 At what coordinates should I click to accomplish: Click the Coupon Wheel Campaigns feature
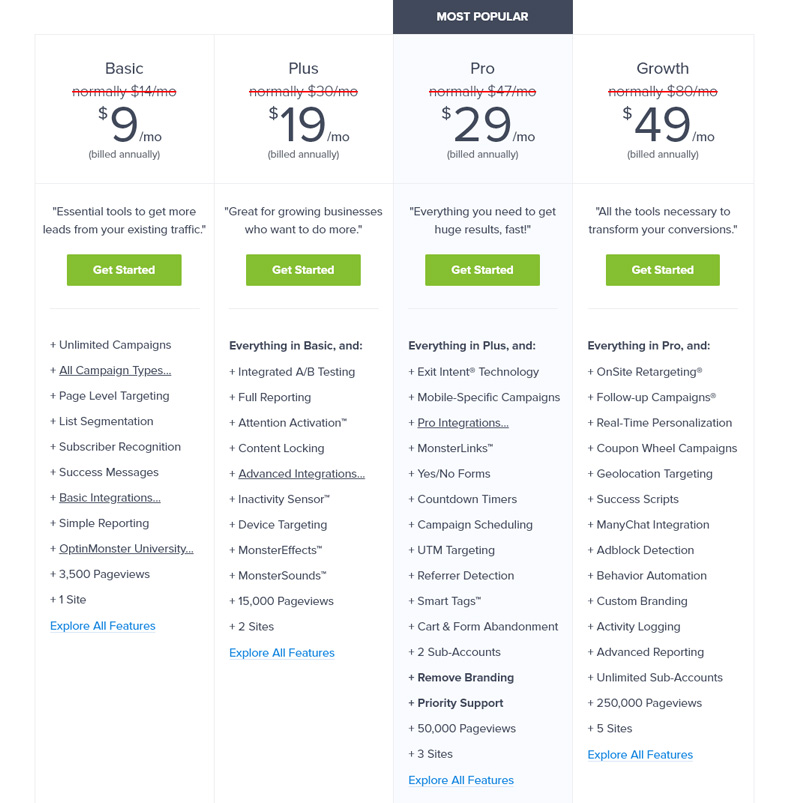pos(666,449)
